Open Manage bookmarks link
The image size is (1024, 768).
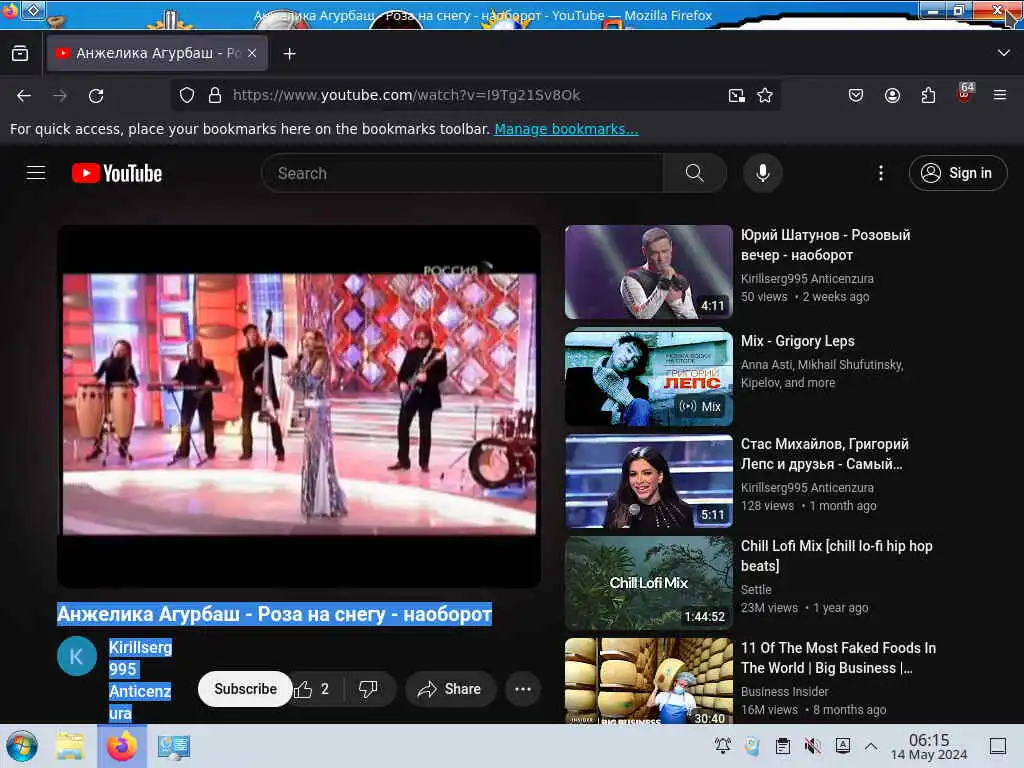point(566,129)
